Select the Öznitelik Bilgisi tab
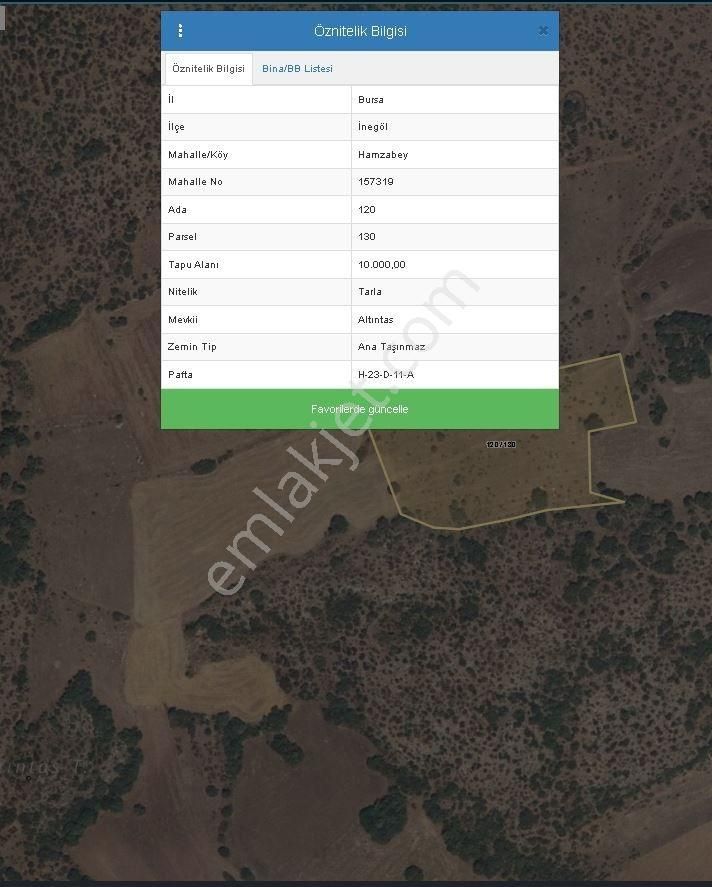Image resolution: width=712 pixels, height=887 pixels. point(208,68)
